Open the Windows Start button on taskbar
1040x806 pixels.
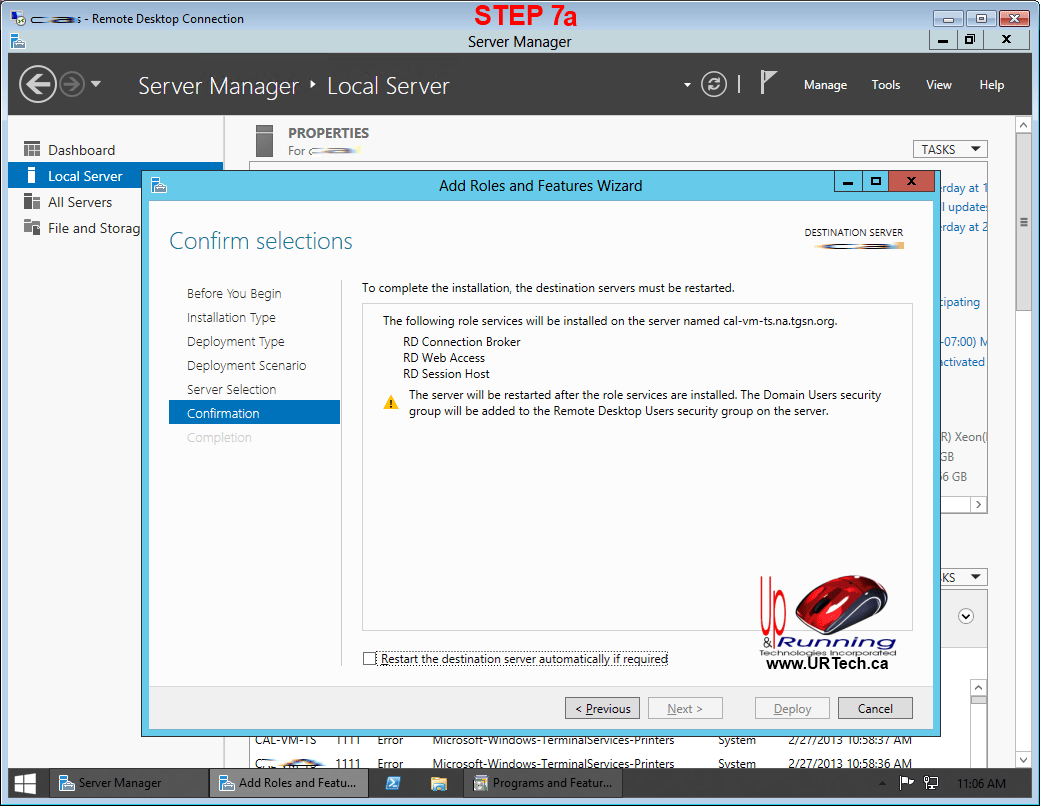(x=25, y=783)
